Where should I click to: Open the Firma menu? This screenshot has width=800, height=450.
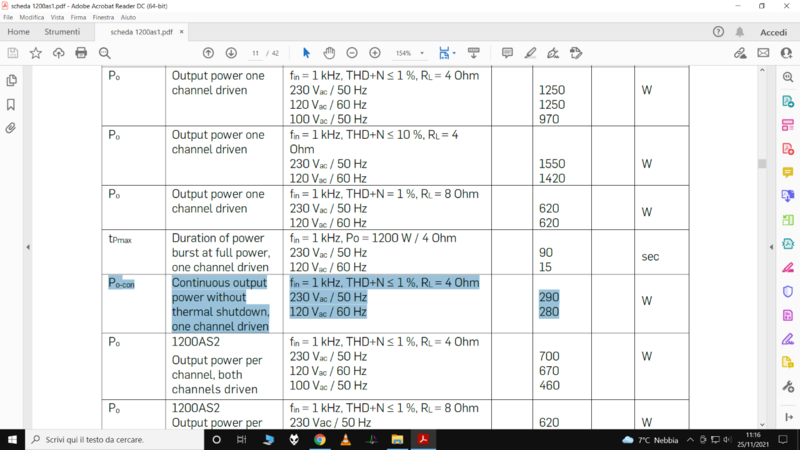pyautogui.click(x=78, y=17)
